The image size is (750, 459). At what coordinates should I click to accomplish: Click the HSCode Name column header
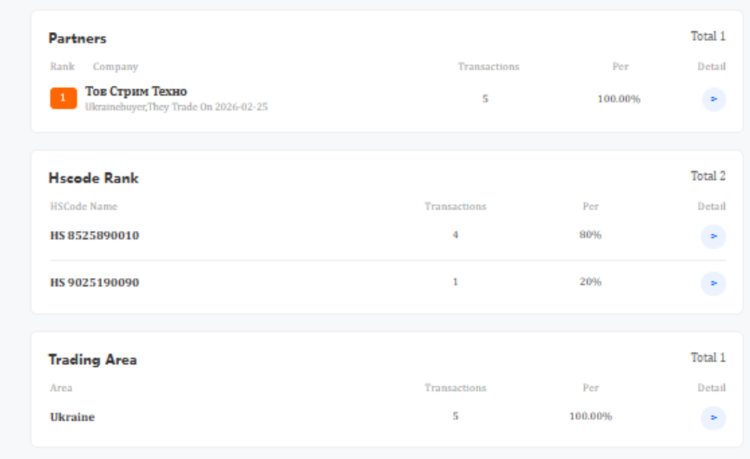(84, 206)
